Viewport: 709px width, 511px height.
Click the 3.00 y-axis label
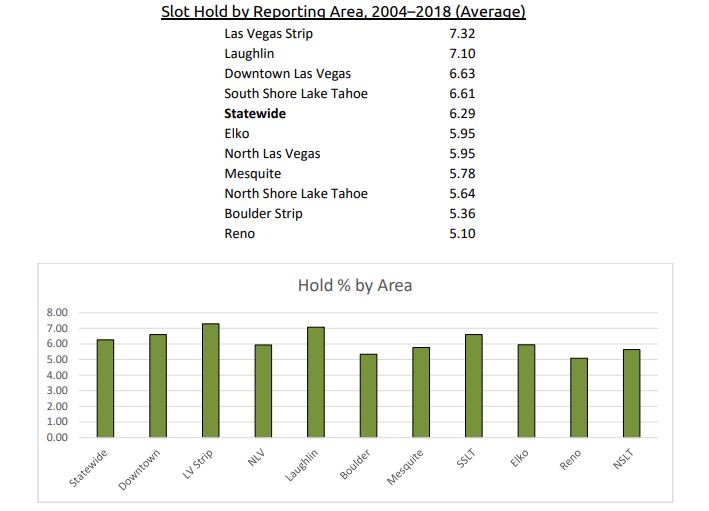pos(57,391)
